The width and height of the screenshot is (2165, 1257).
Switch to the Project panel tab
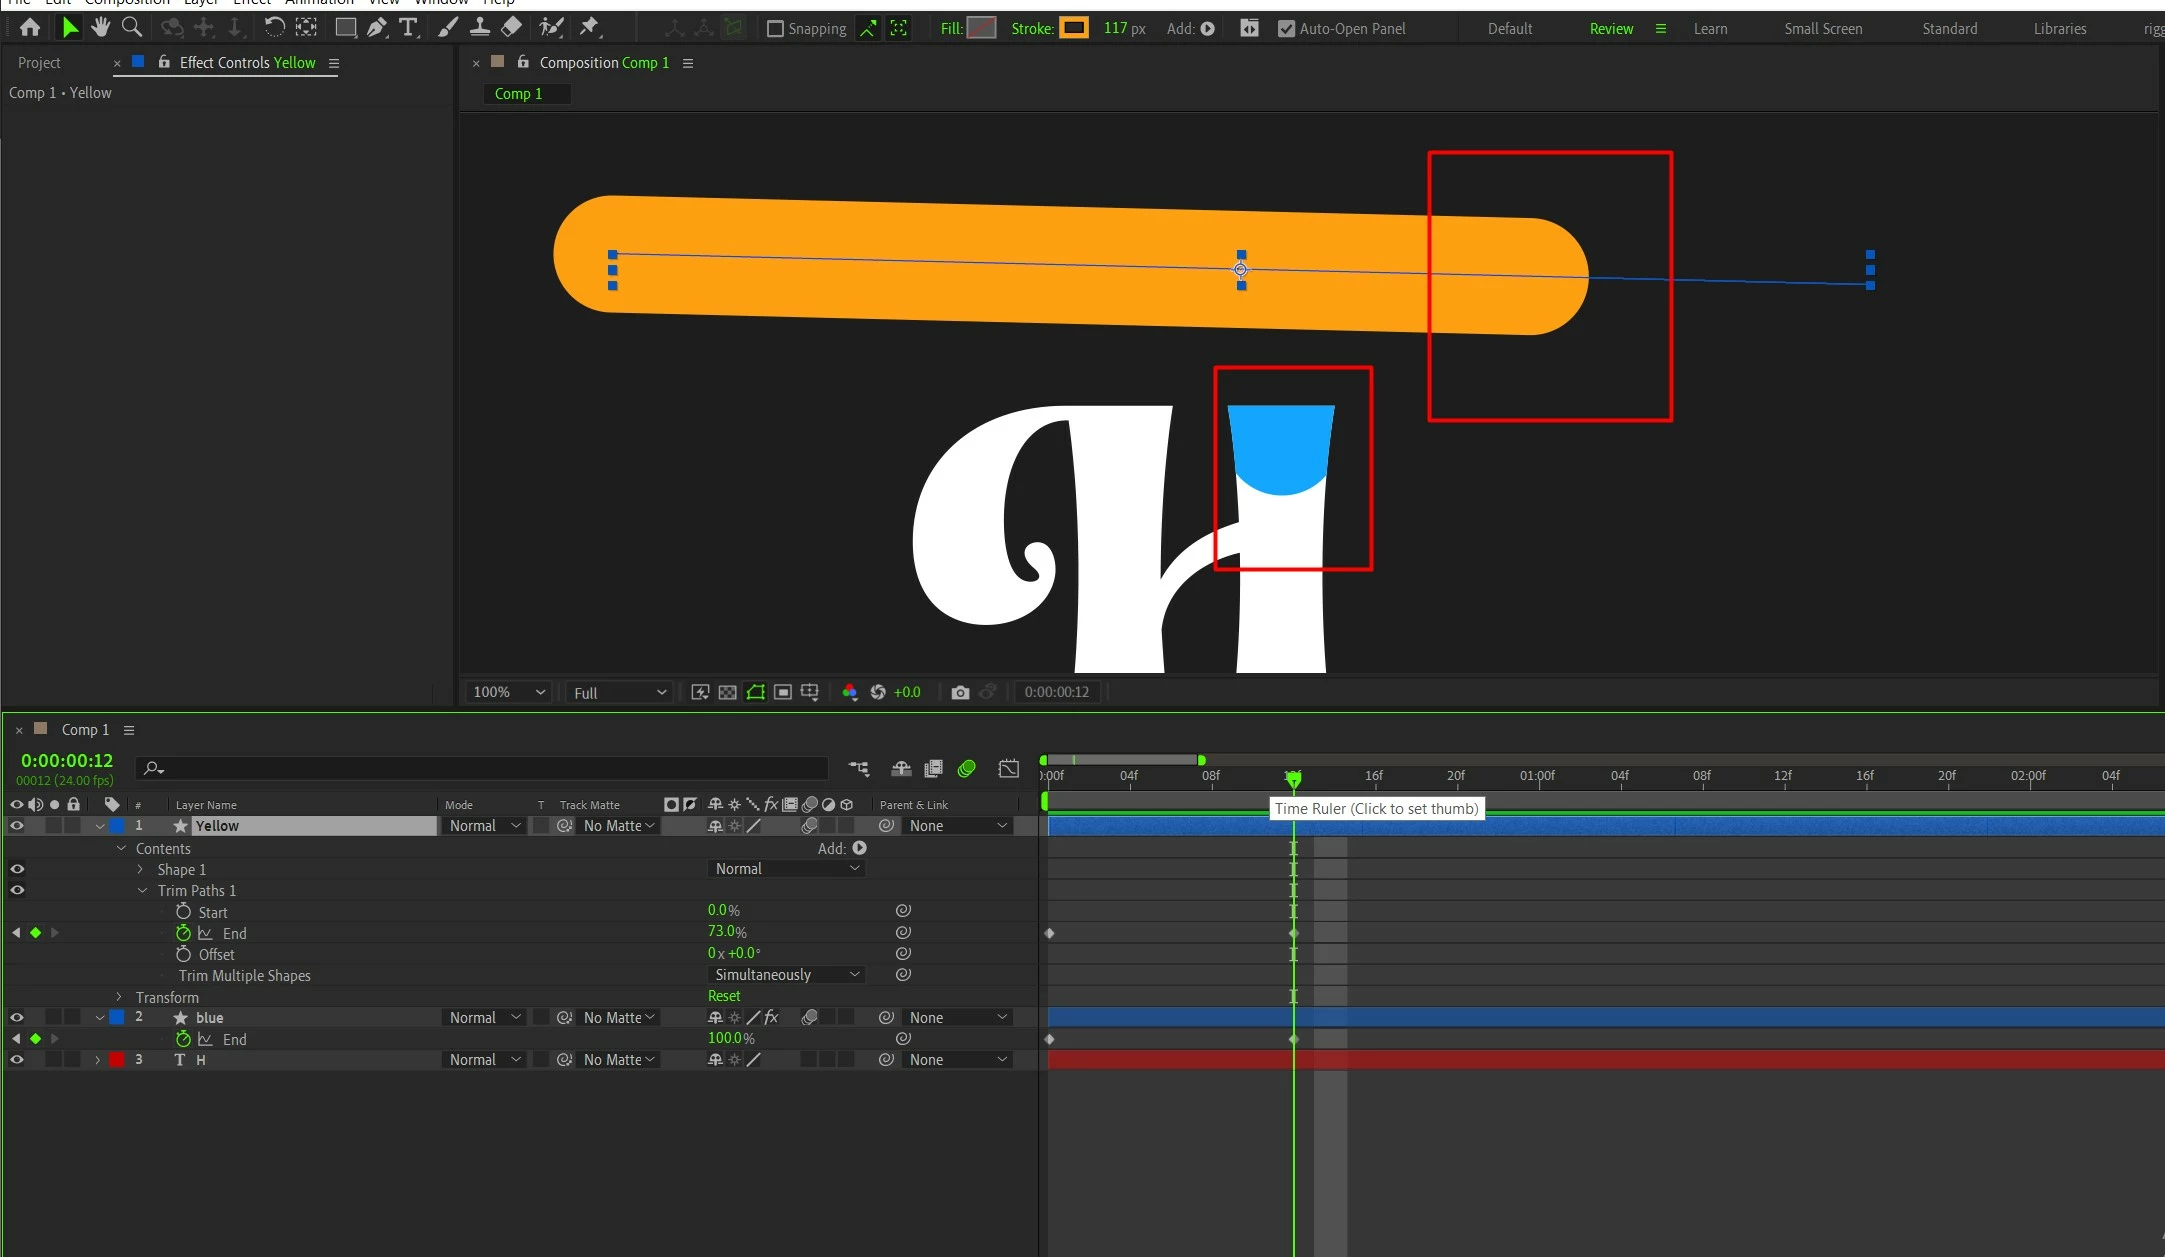tap(39, 63)
